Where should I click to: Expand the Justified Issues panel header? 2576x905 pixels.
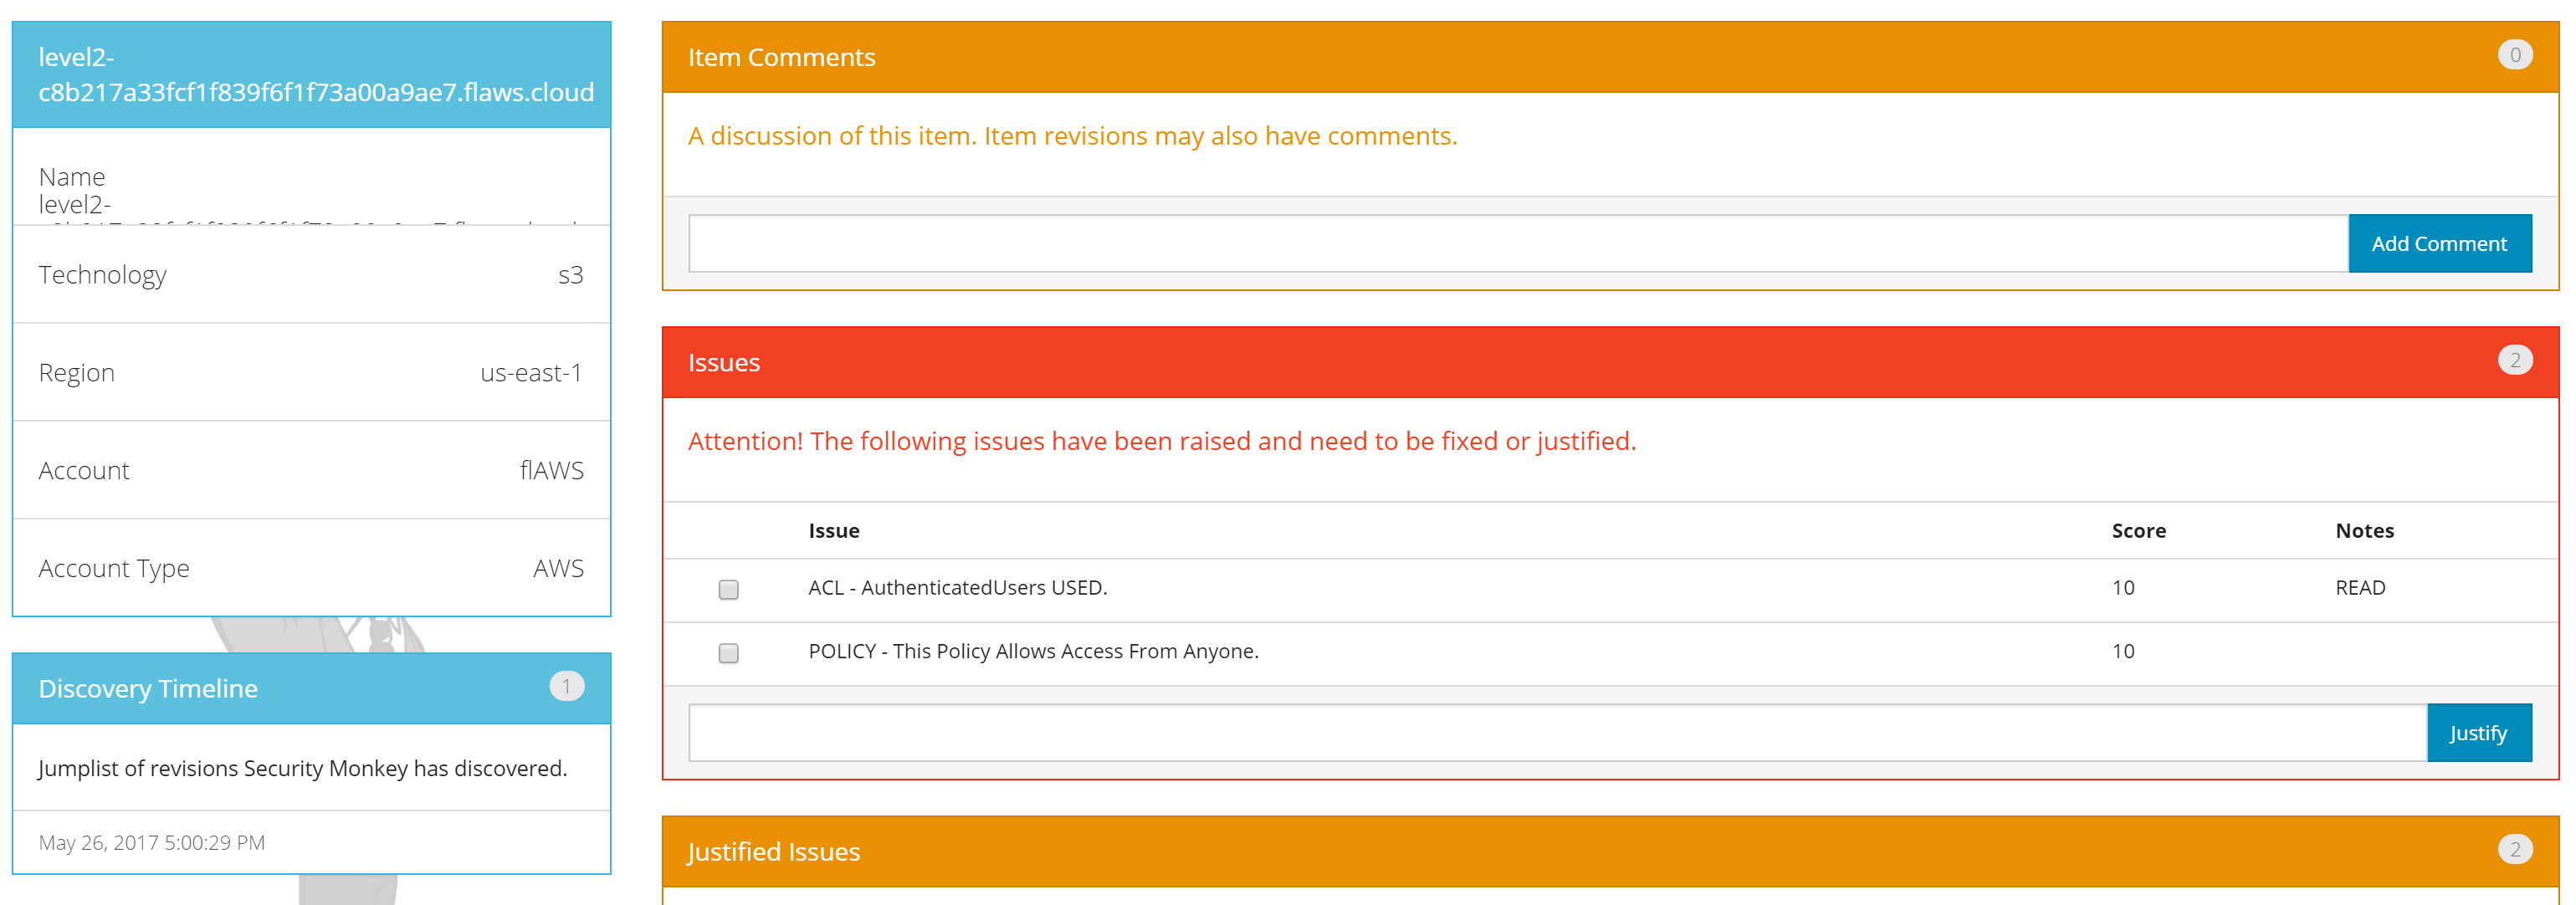[x=1610, y=851]
